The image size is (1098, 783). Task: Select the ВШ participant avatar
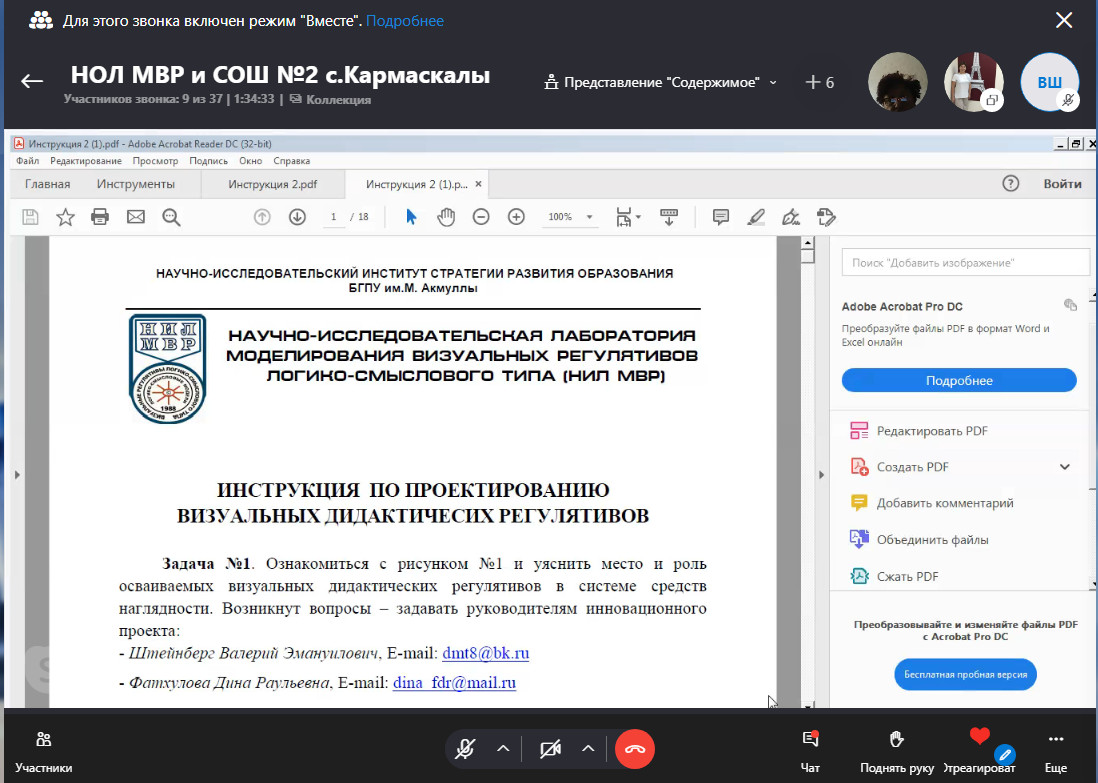tap(1049, 82)
